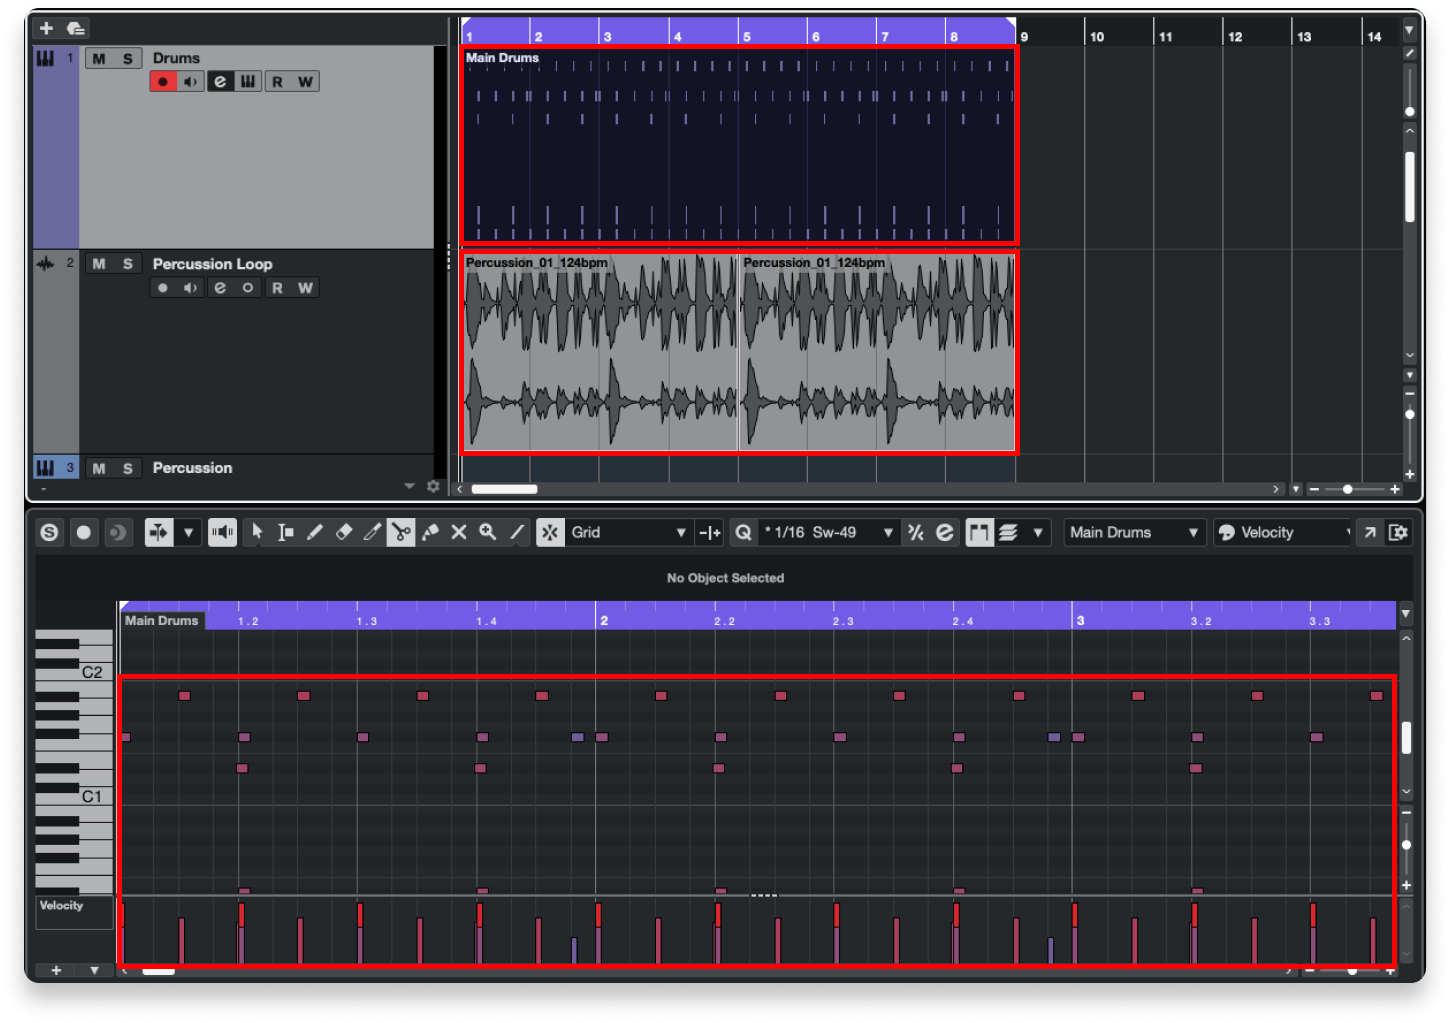The image size is (1451, 1023).
Task: Enable Write automation on Drums track
Action: pos(306,82)
